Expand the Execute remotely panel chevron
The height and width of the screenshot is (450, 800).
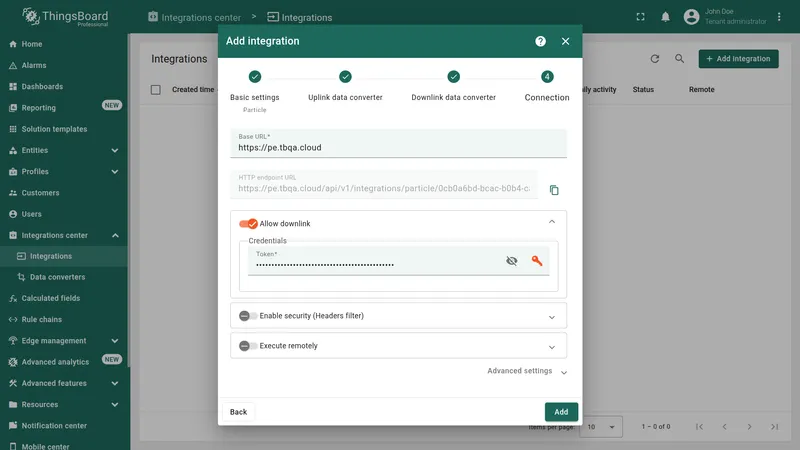point(552,347)
